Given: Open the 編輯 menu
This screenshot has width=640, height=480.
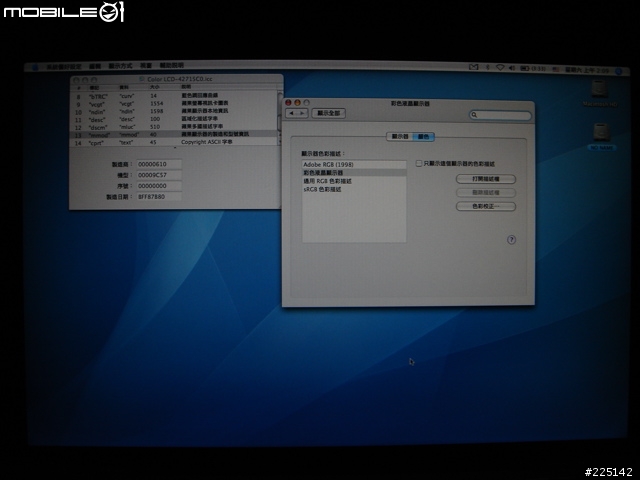Looking at the screenshot, I should (x=95, y=66).
